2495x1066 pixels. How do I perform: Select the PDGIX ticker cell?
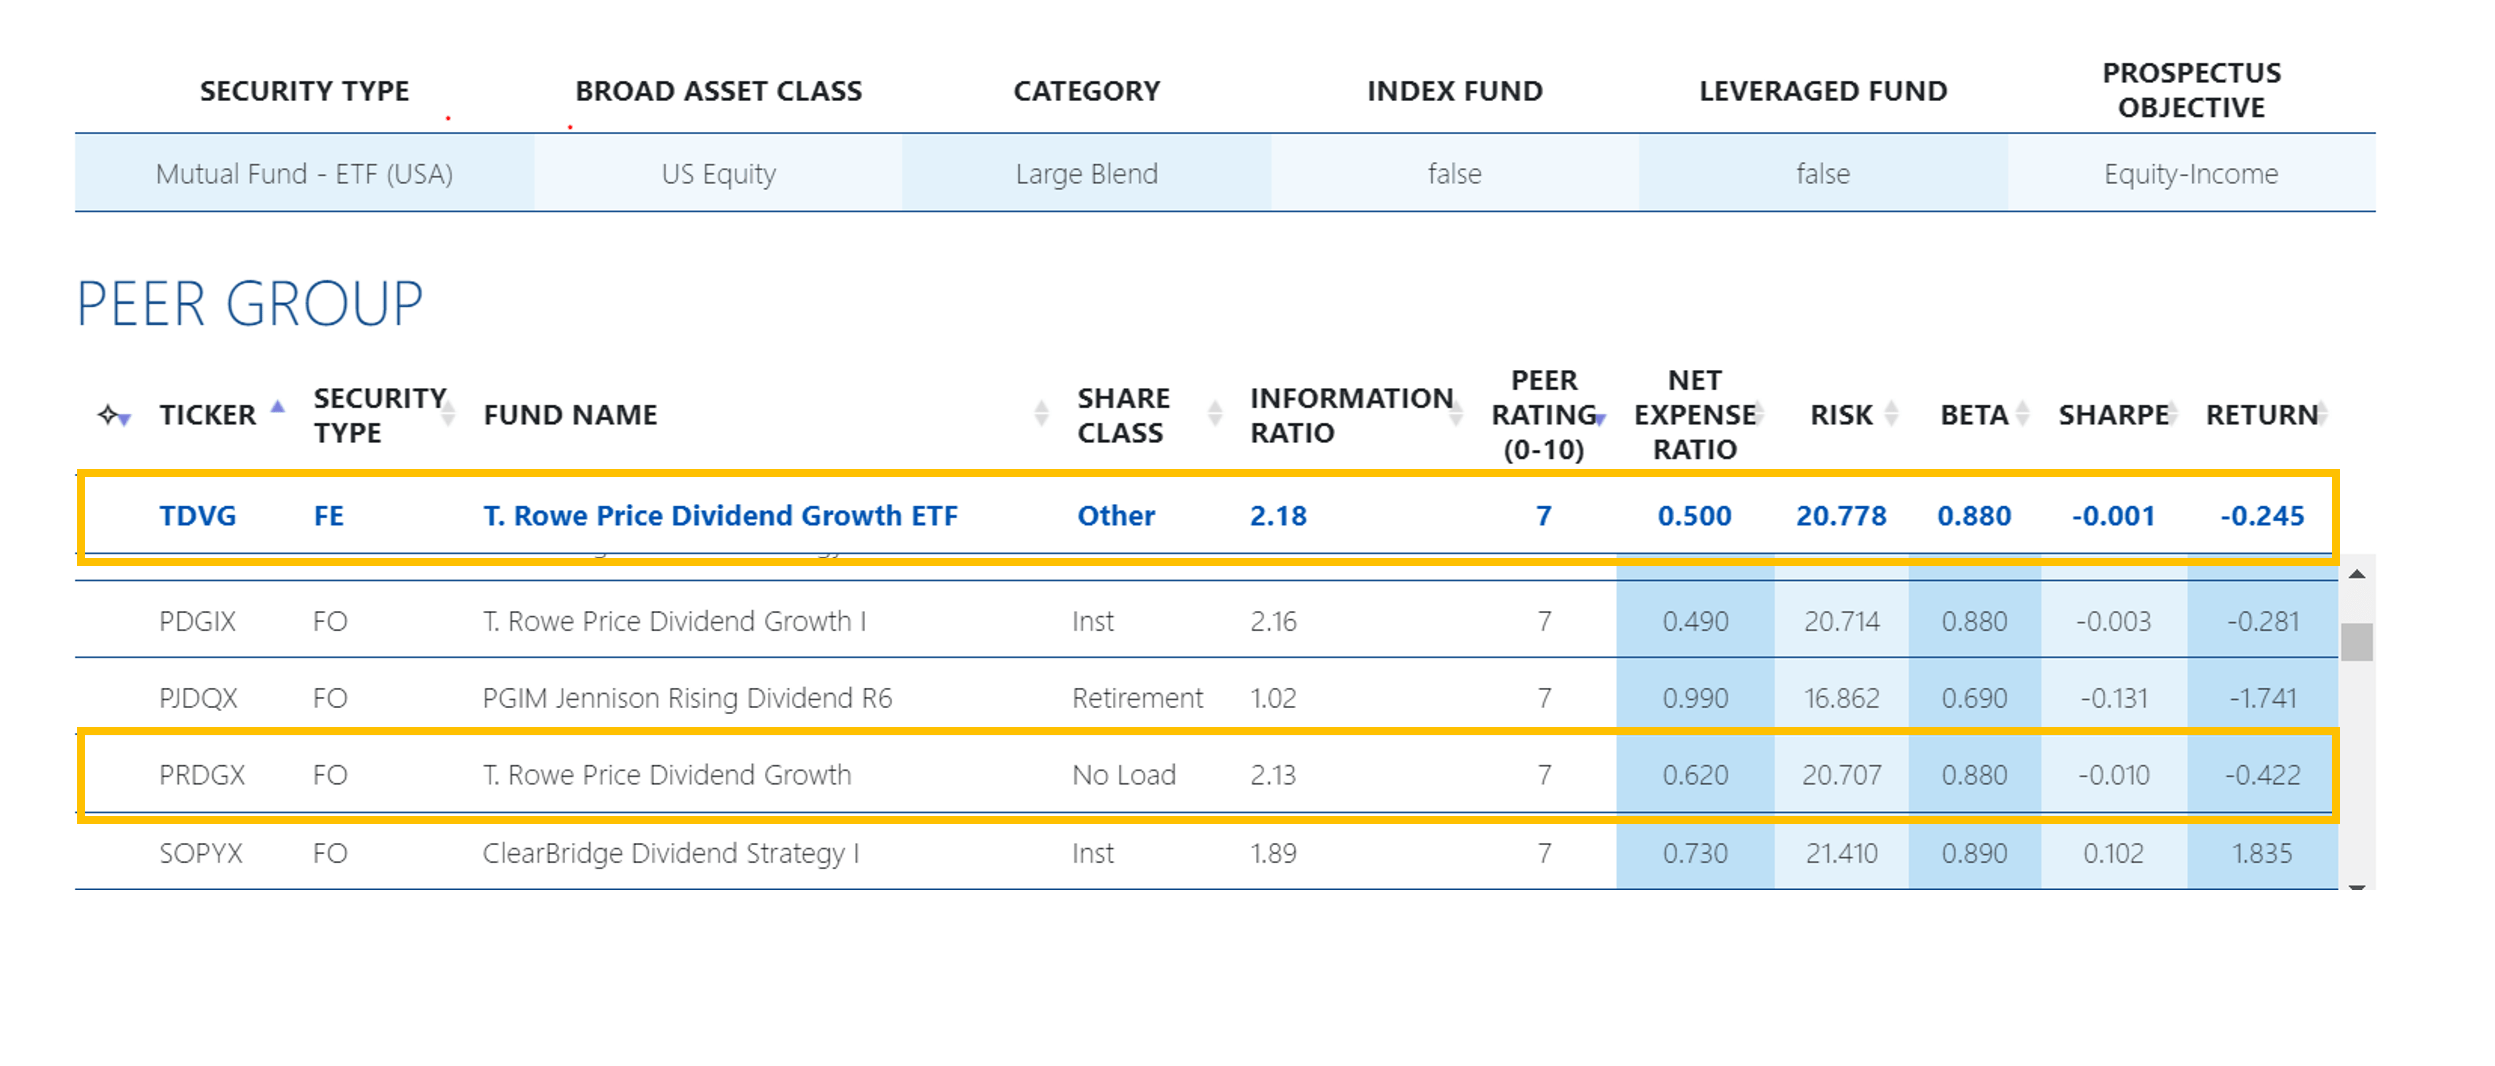pos(198,622)
